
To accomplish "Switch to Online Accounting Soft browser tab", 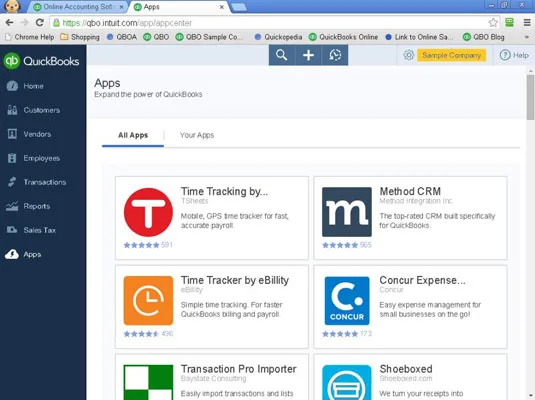I will click(77, 7).
